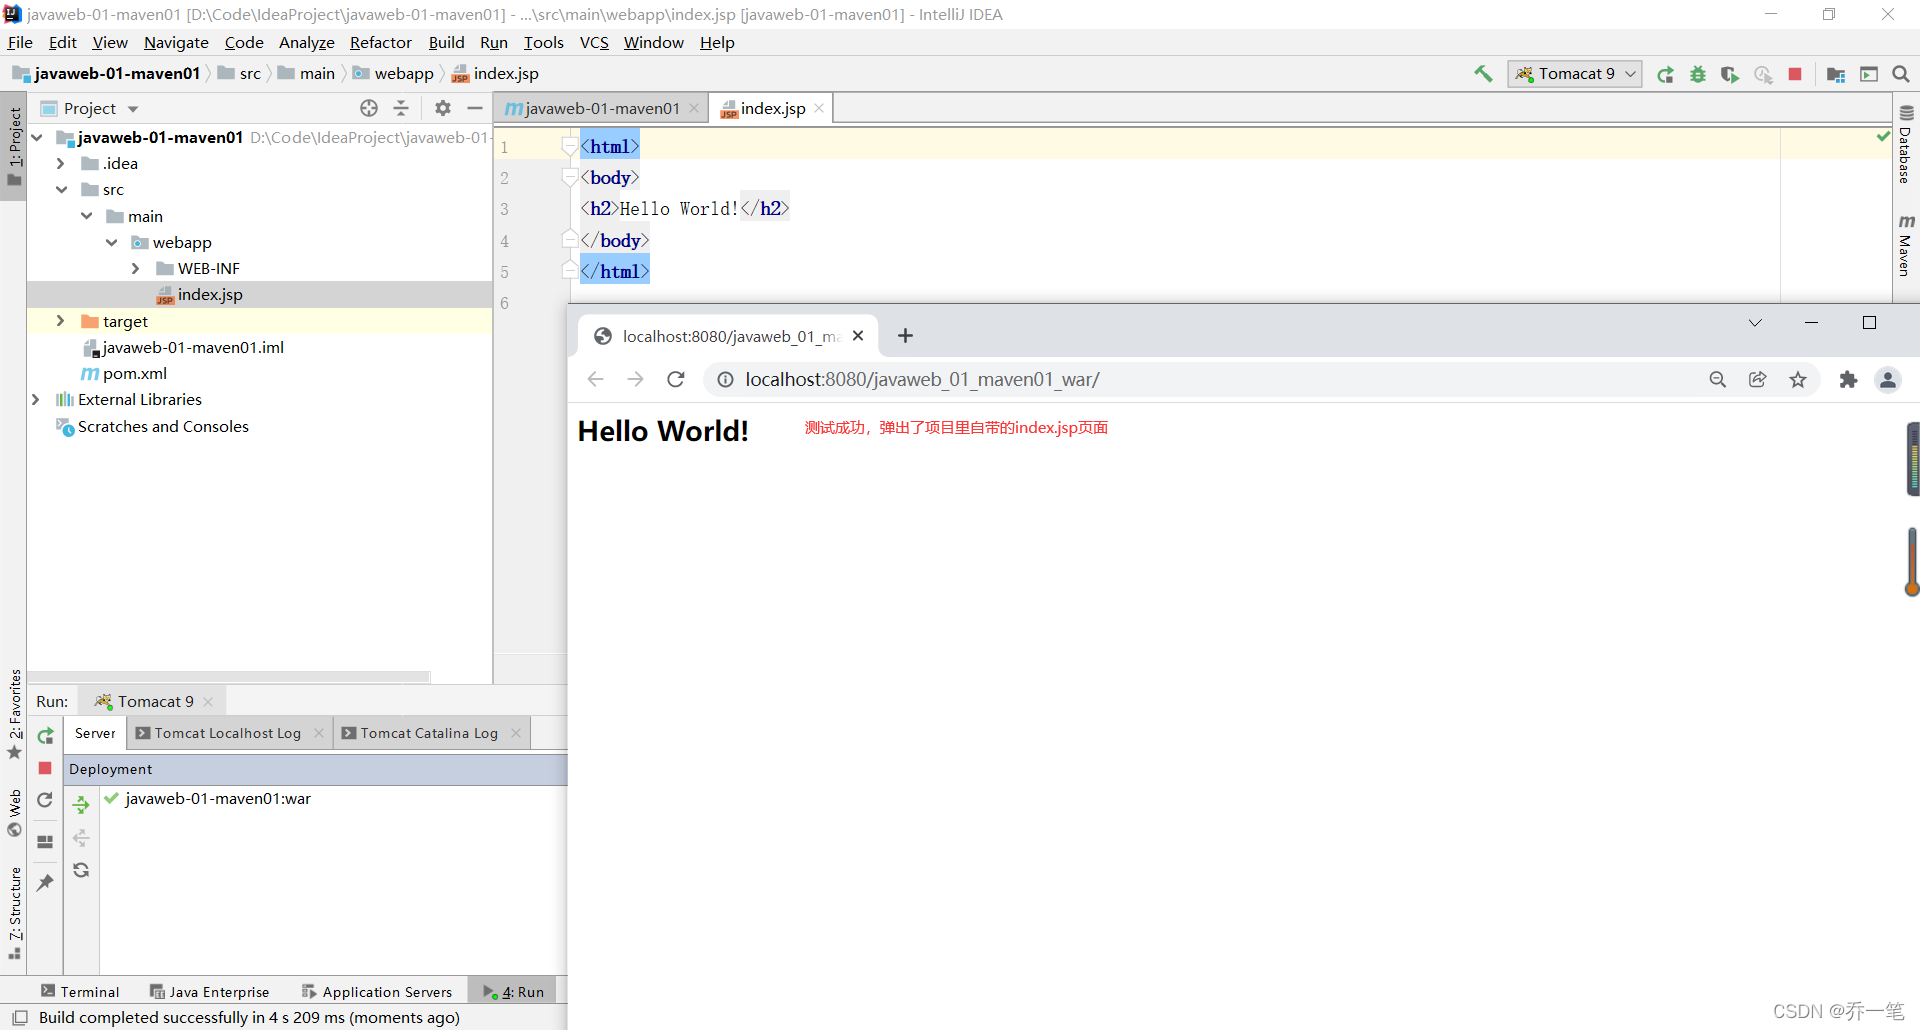Image resolution: width=1920 pixels, height=1030 pixels.
Task: Collapse the main folder
Action: (87, 216)
